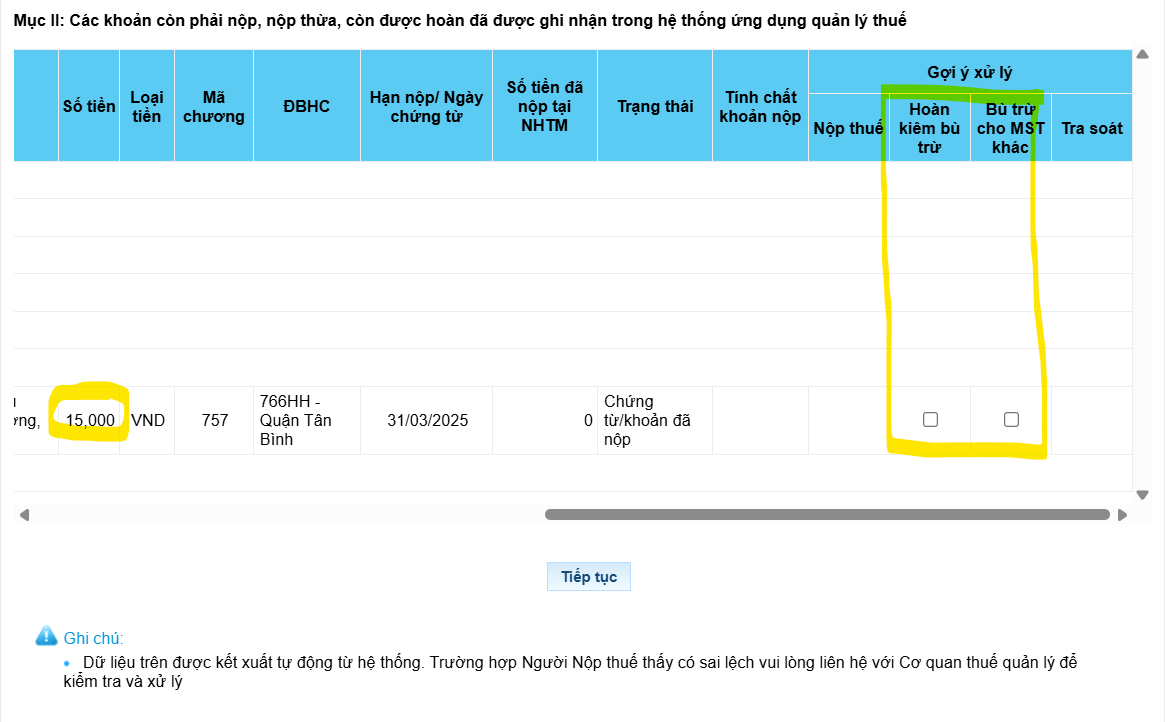Select the 766HH - Quận Tân Bình cell

(x=306, y=420)
